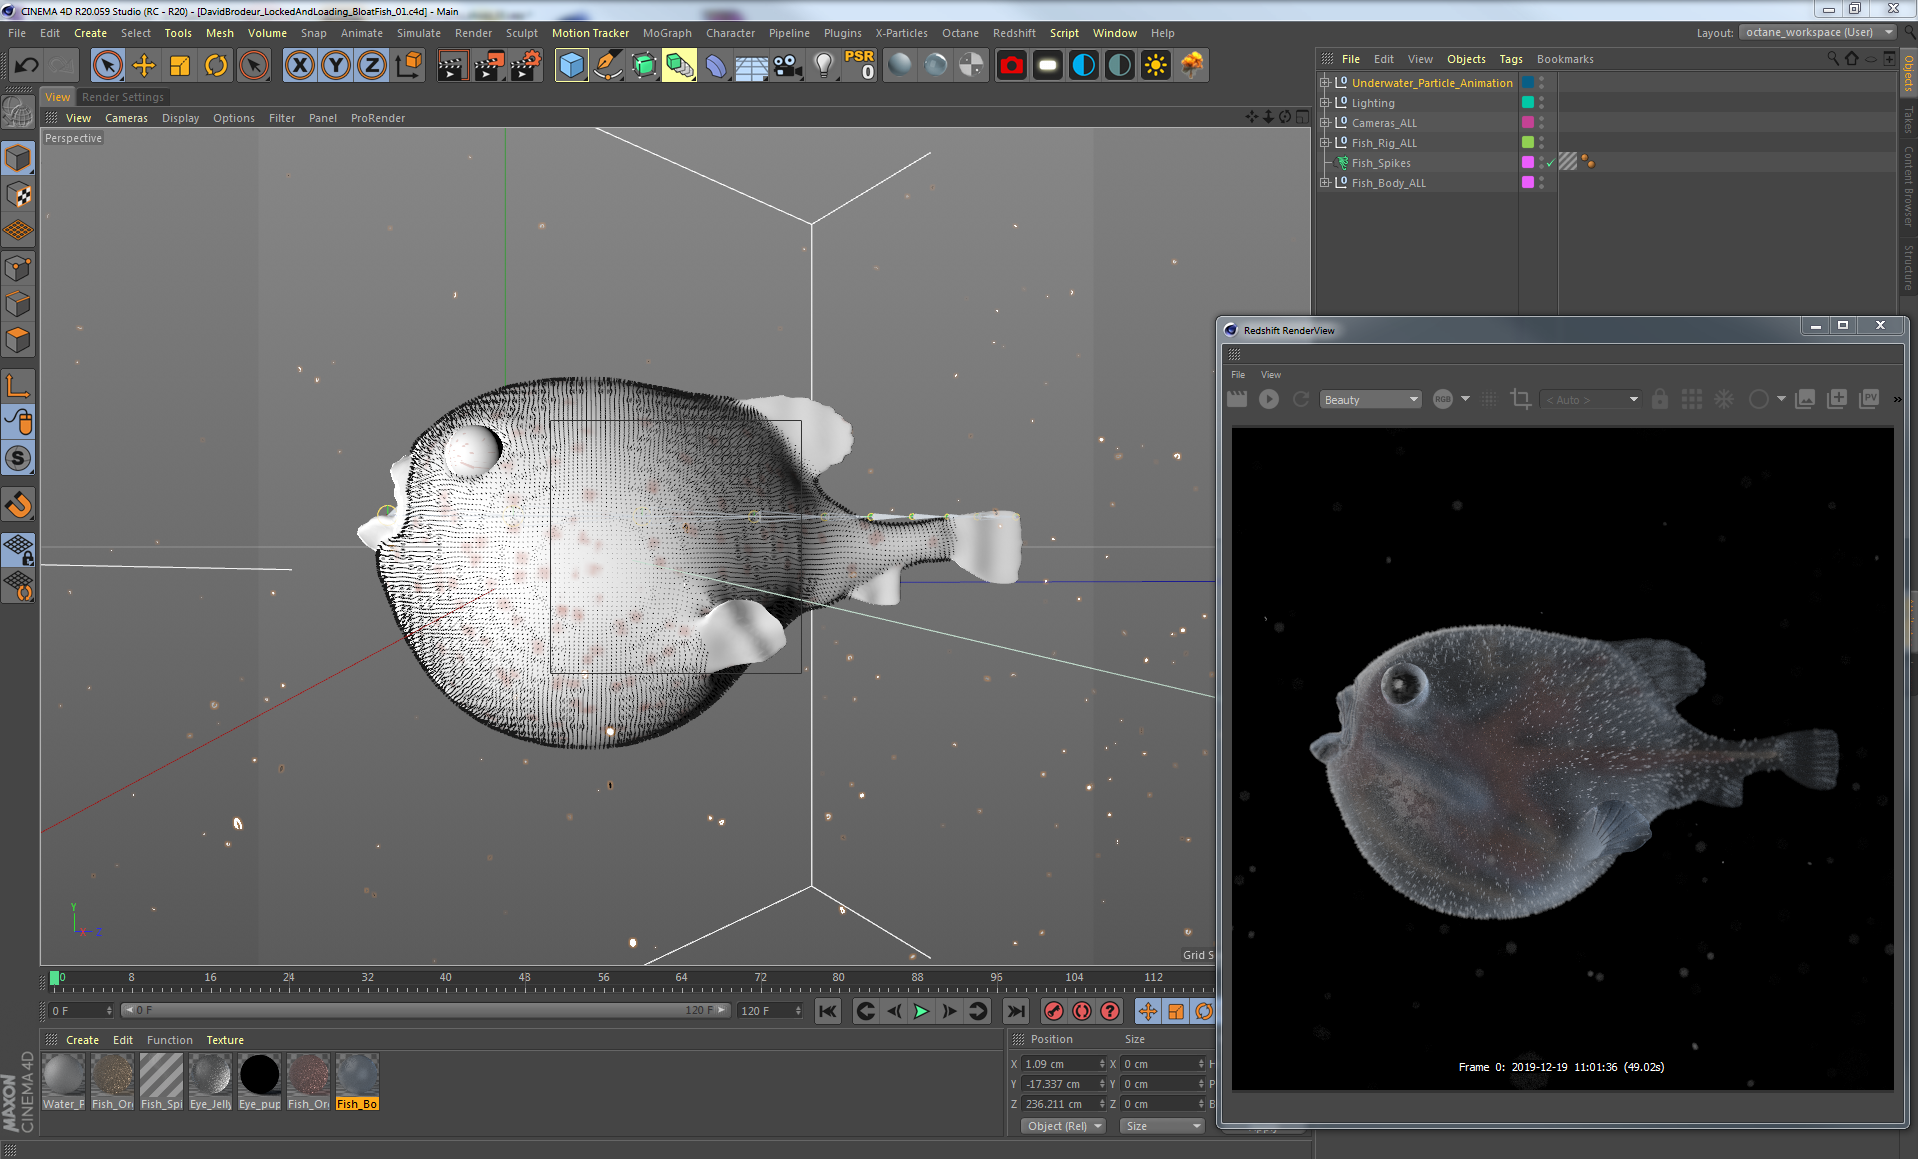Lock the Y axis with the Y toggle
Screen dimensions: 1918x1159
tap(335, 65)
